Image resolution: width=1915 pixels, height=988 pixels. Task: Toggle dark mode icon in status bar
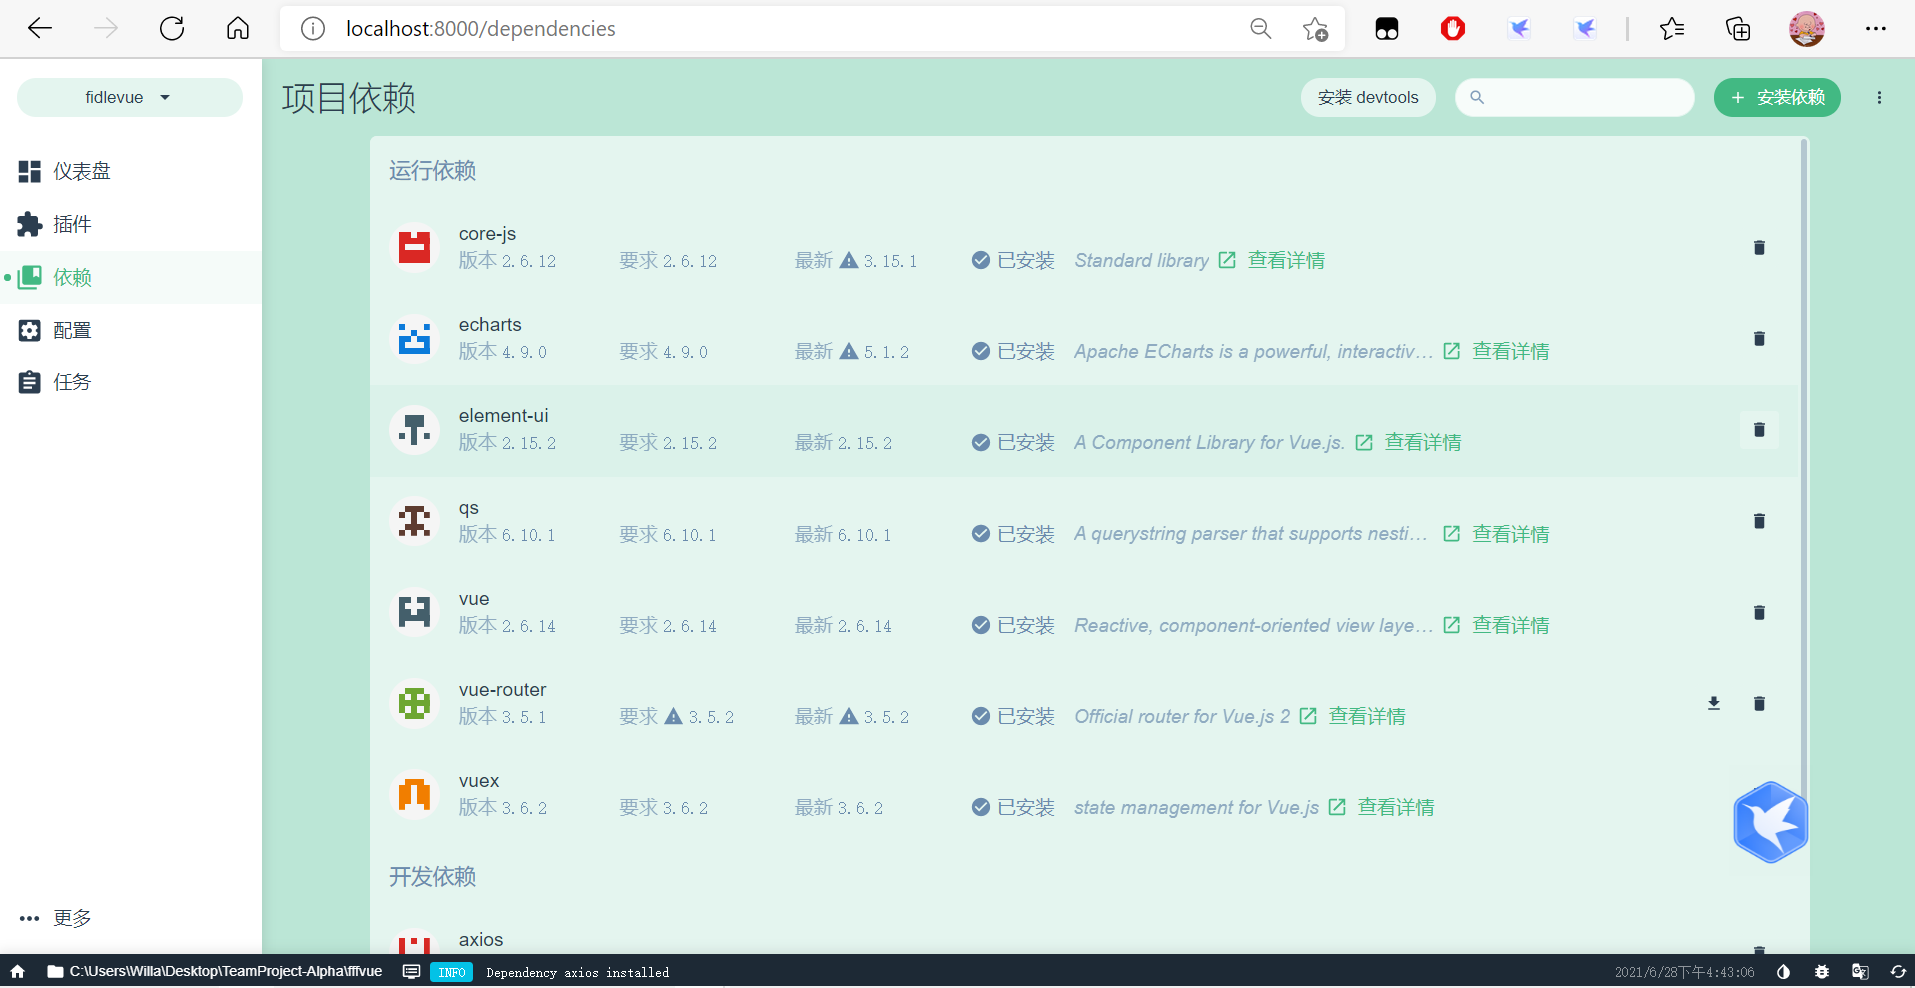pyautogui.click(x=1784, y=971)
